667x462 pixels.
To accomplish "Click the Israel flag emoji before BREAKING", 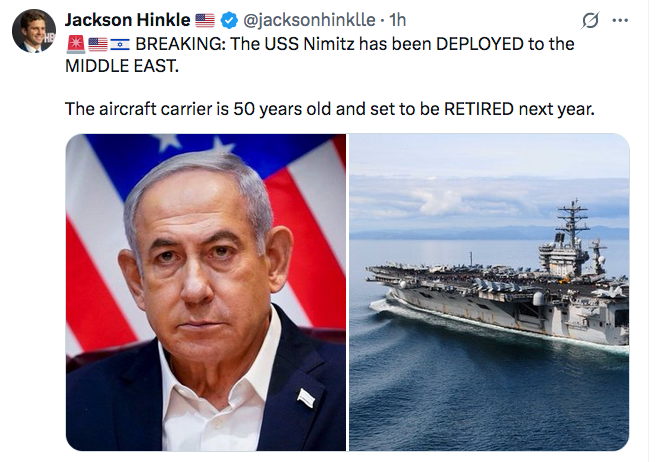I will click(119, 44).
